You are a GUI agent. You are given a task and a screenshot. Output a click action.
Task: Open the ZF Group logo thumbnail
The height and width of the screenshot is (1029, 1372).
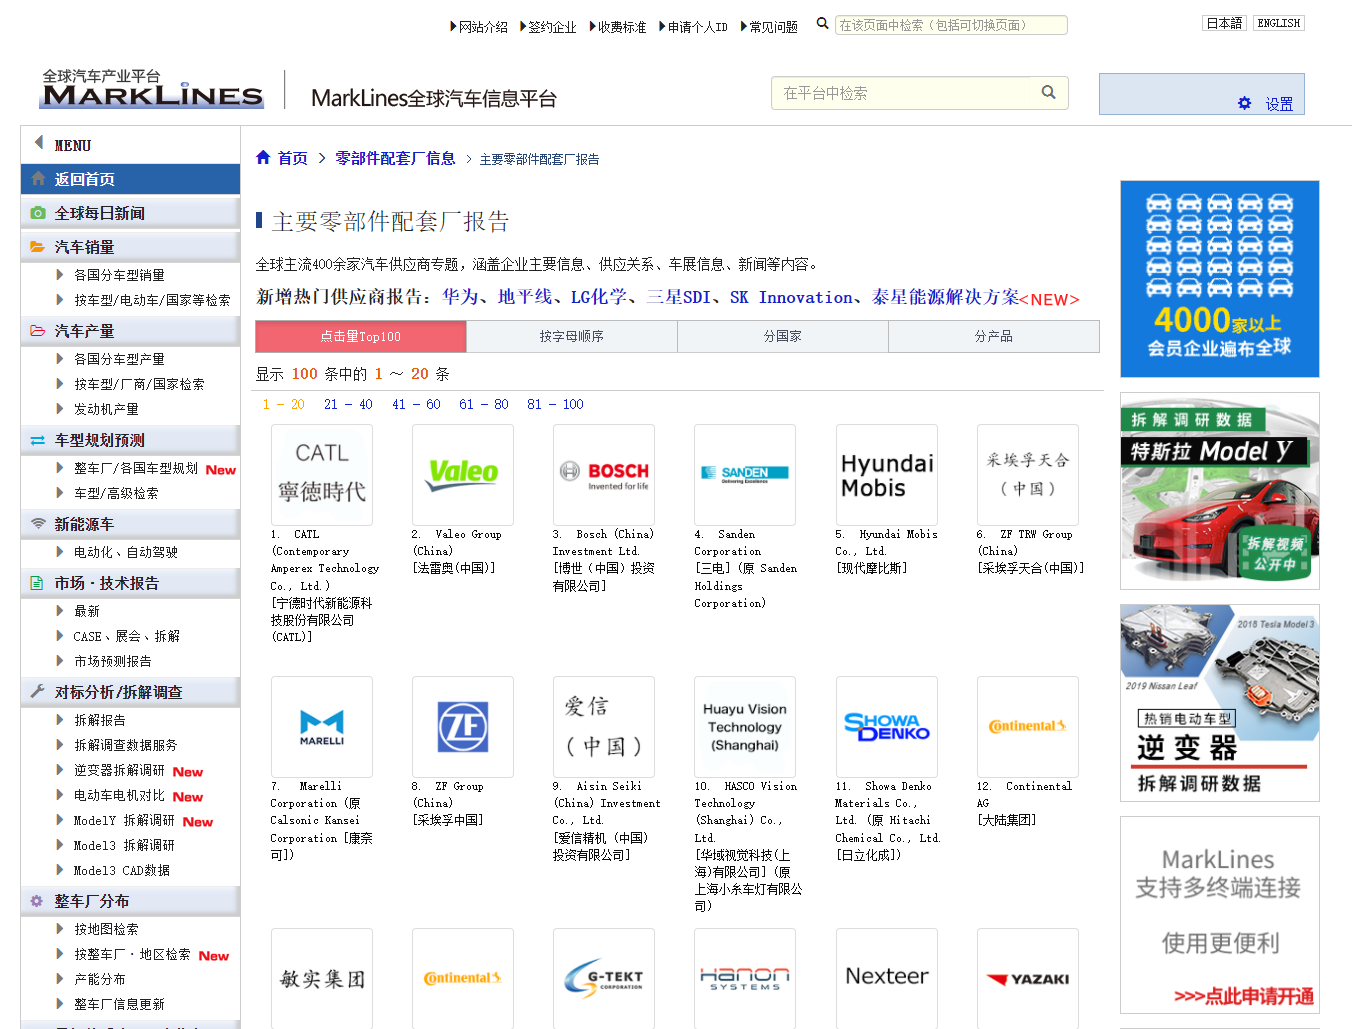(x=463, y=727)
